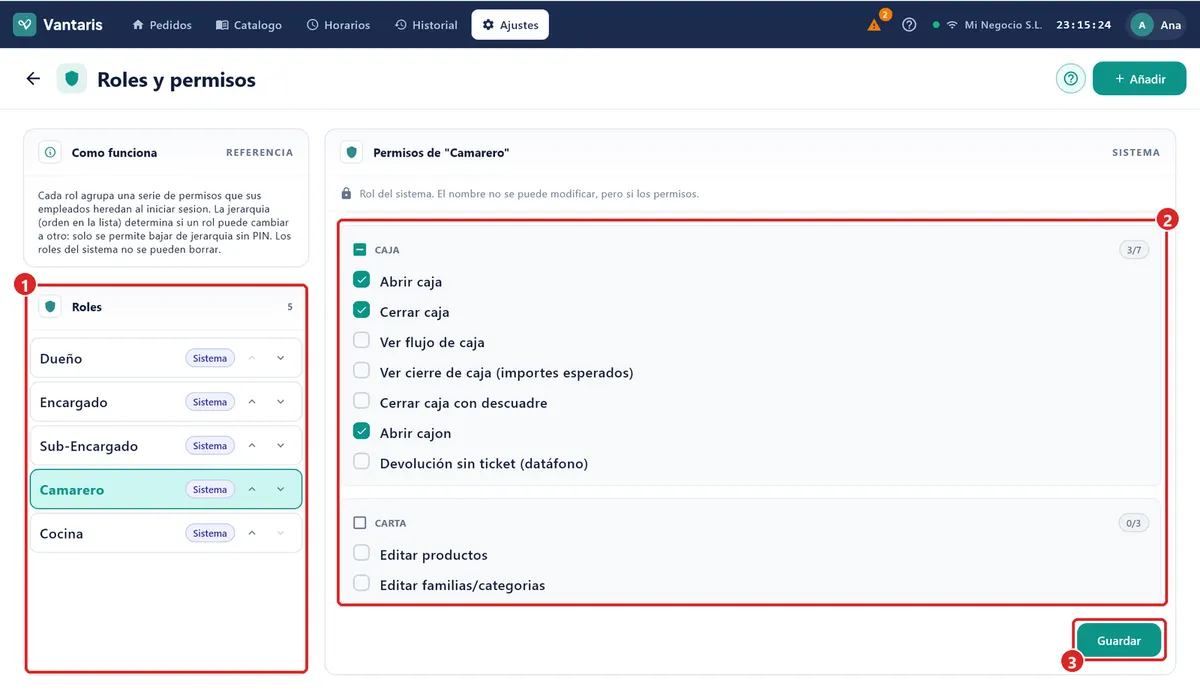Enable the Editar productos permission

point(362,553)
